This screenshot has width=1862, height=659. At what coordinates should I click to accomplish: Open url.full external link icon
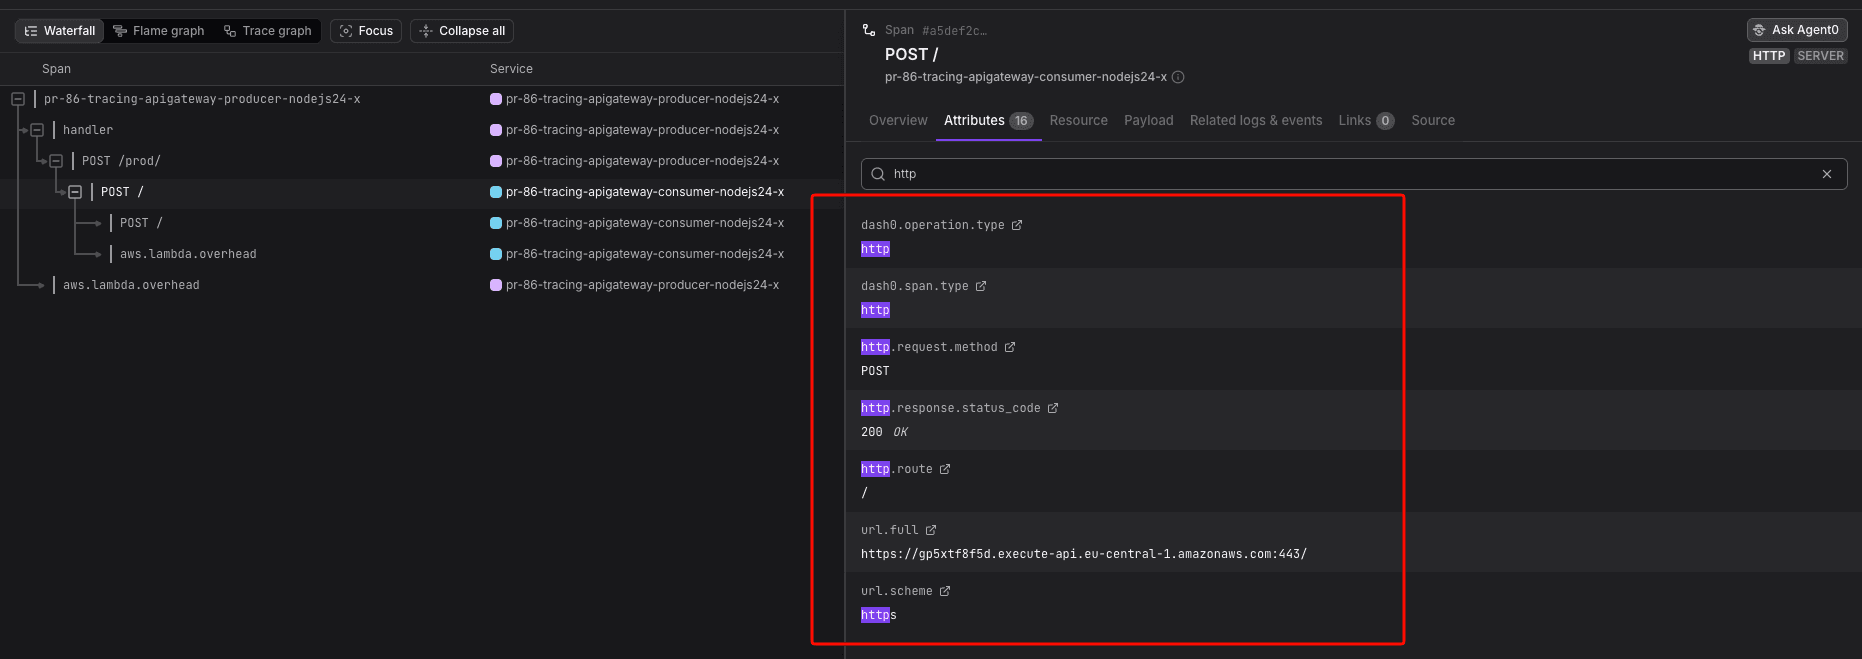931,530
